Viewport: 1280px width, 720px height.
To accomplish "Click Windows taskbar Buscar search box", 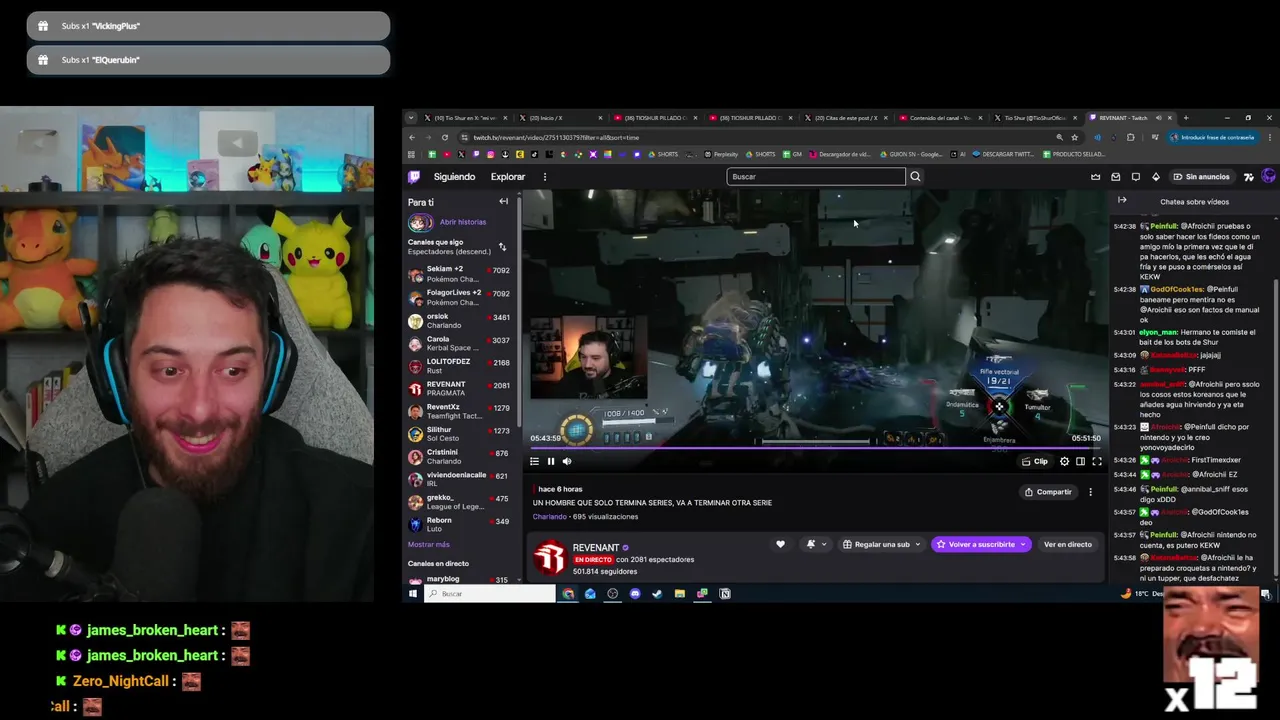I will [x=490, y=594].
